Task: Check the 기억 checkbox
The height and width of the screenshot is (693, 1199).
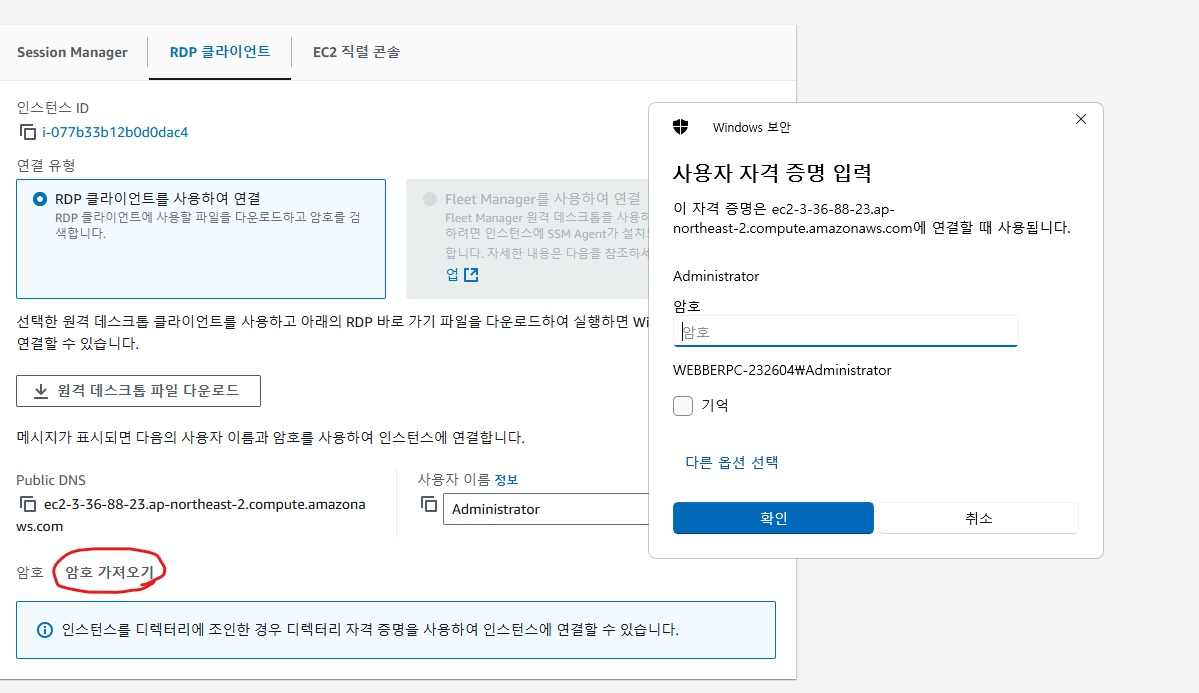Action: tap(683, 405)
